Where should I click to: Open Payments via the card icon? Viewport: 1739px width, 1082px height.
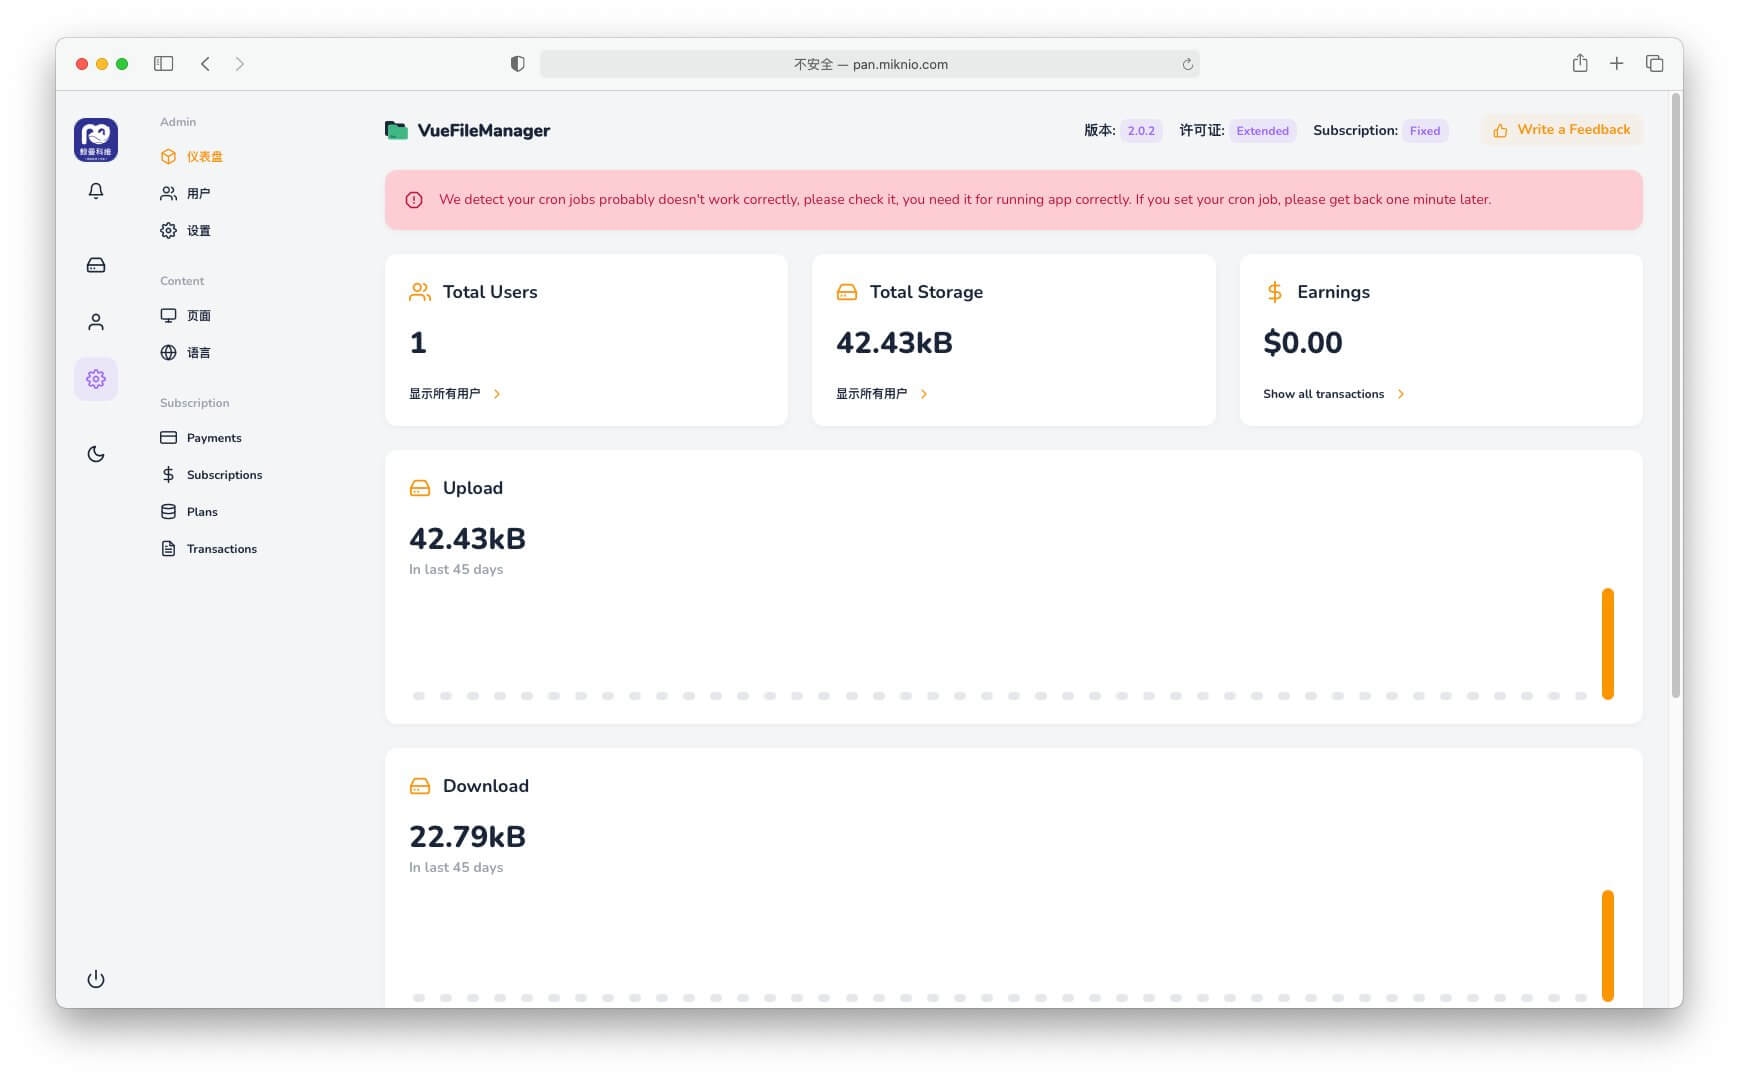[x=169, y=437]
